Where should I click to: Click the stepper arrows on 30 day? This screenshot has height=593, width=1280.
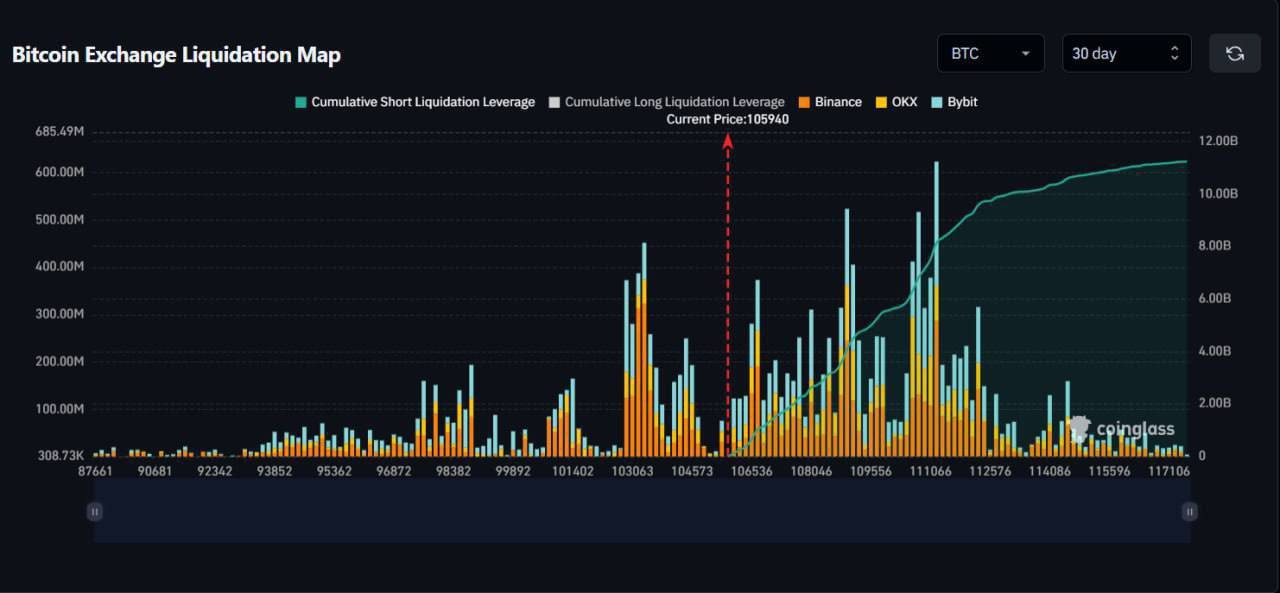point(1174,54)
